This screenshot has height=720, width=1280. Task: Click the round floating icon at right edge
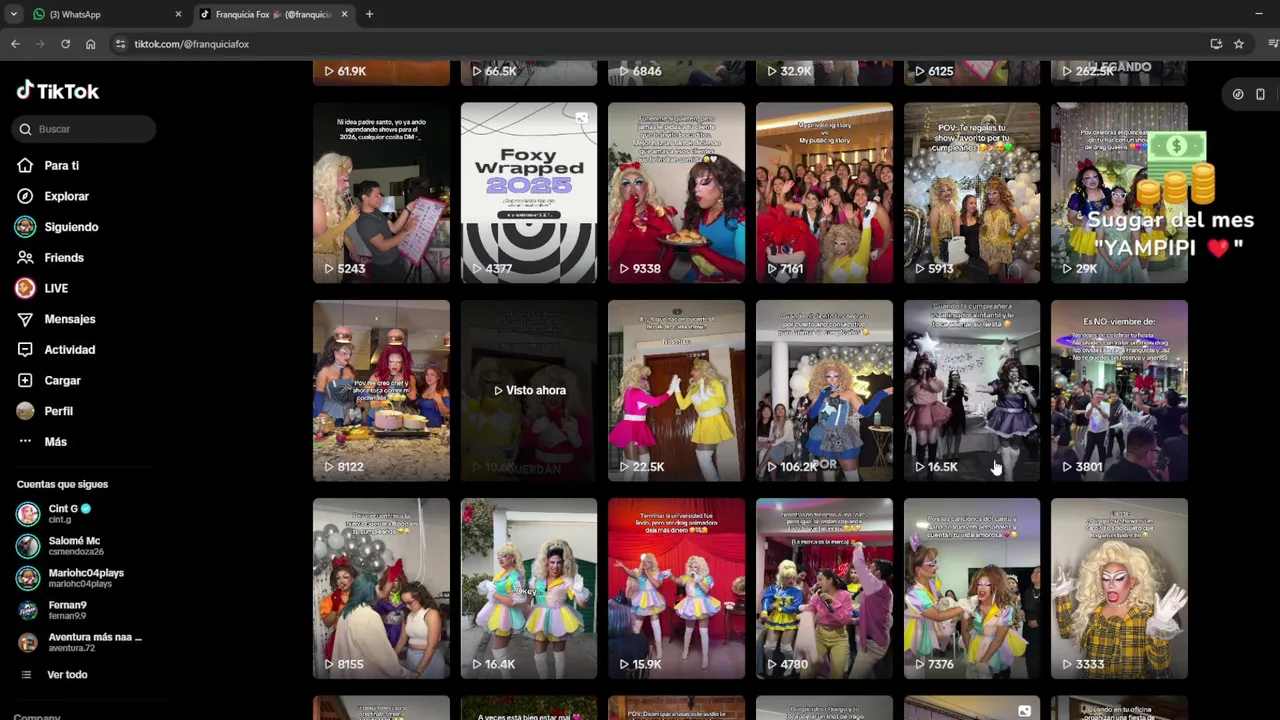pos(1238,95)
